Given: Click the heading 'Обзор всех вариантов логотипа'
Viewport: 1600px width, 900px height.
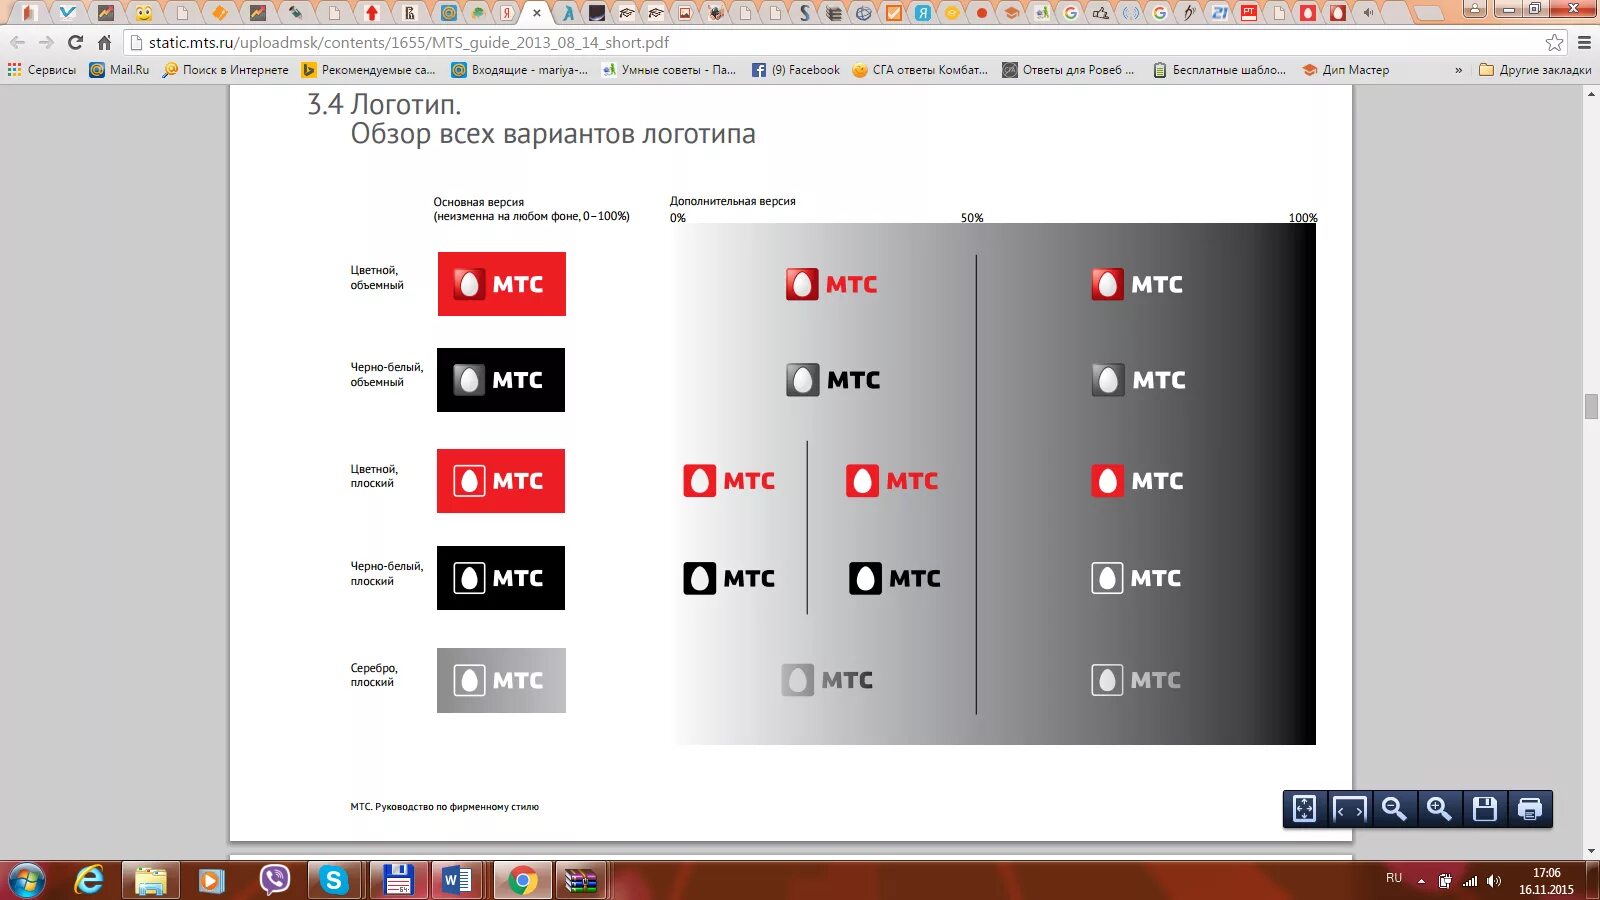Looking at the screenshot, I should click(553, 134).
